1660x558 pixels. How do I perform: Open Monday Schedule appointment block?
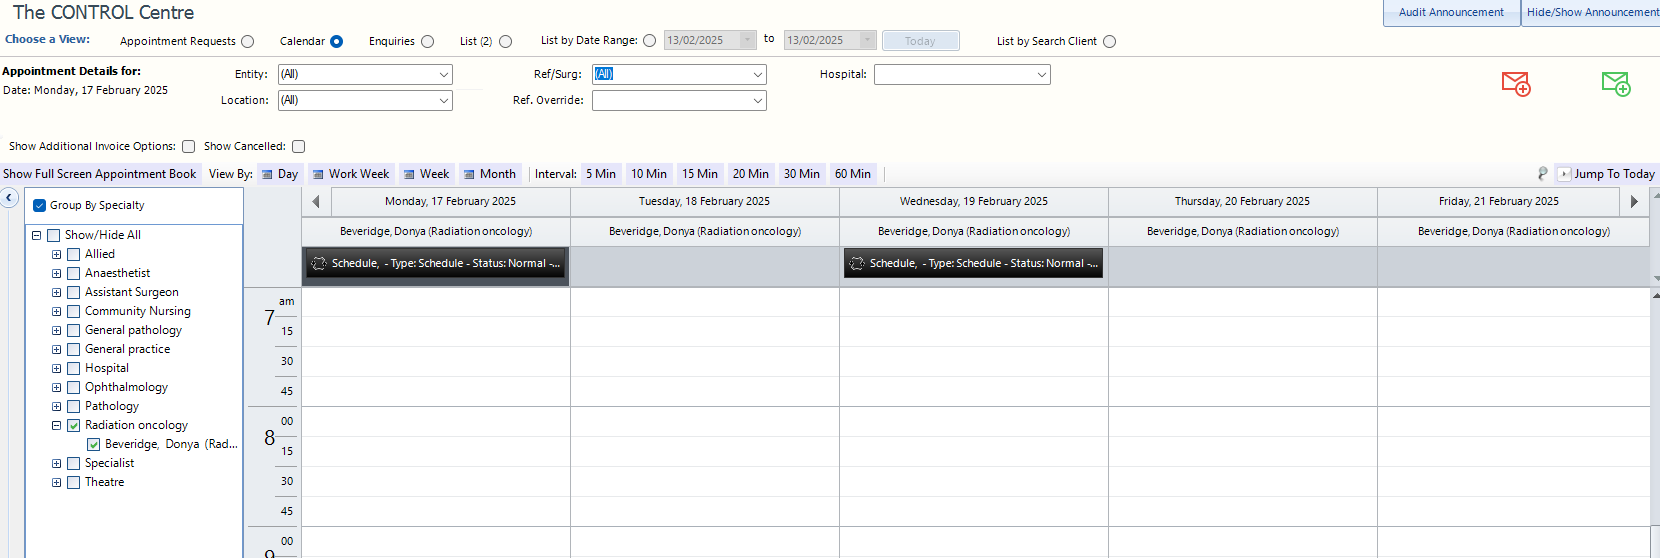(x=436, y=264)
